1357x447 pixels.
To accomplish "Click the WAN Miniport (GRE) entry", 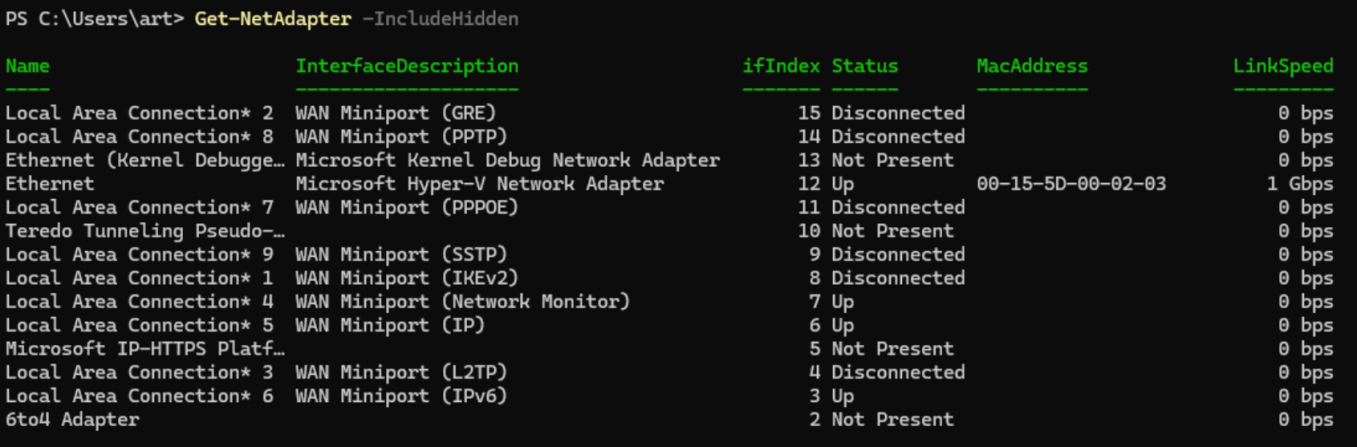I will [x=396, y=113].
